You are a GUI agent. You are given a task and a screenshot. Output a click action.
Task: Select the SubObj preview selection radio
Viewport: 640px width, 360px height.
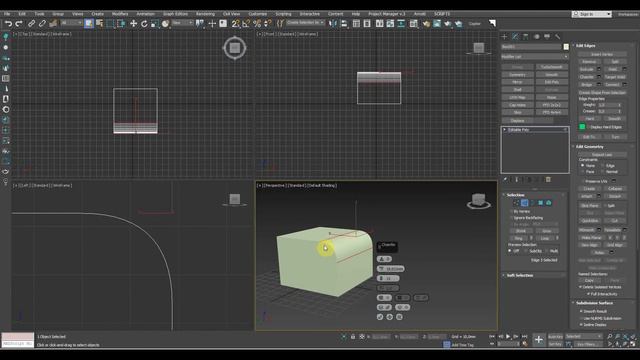tap(526, 251)
